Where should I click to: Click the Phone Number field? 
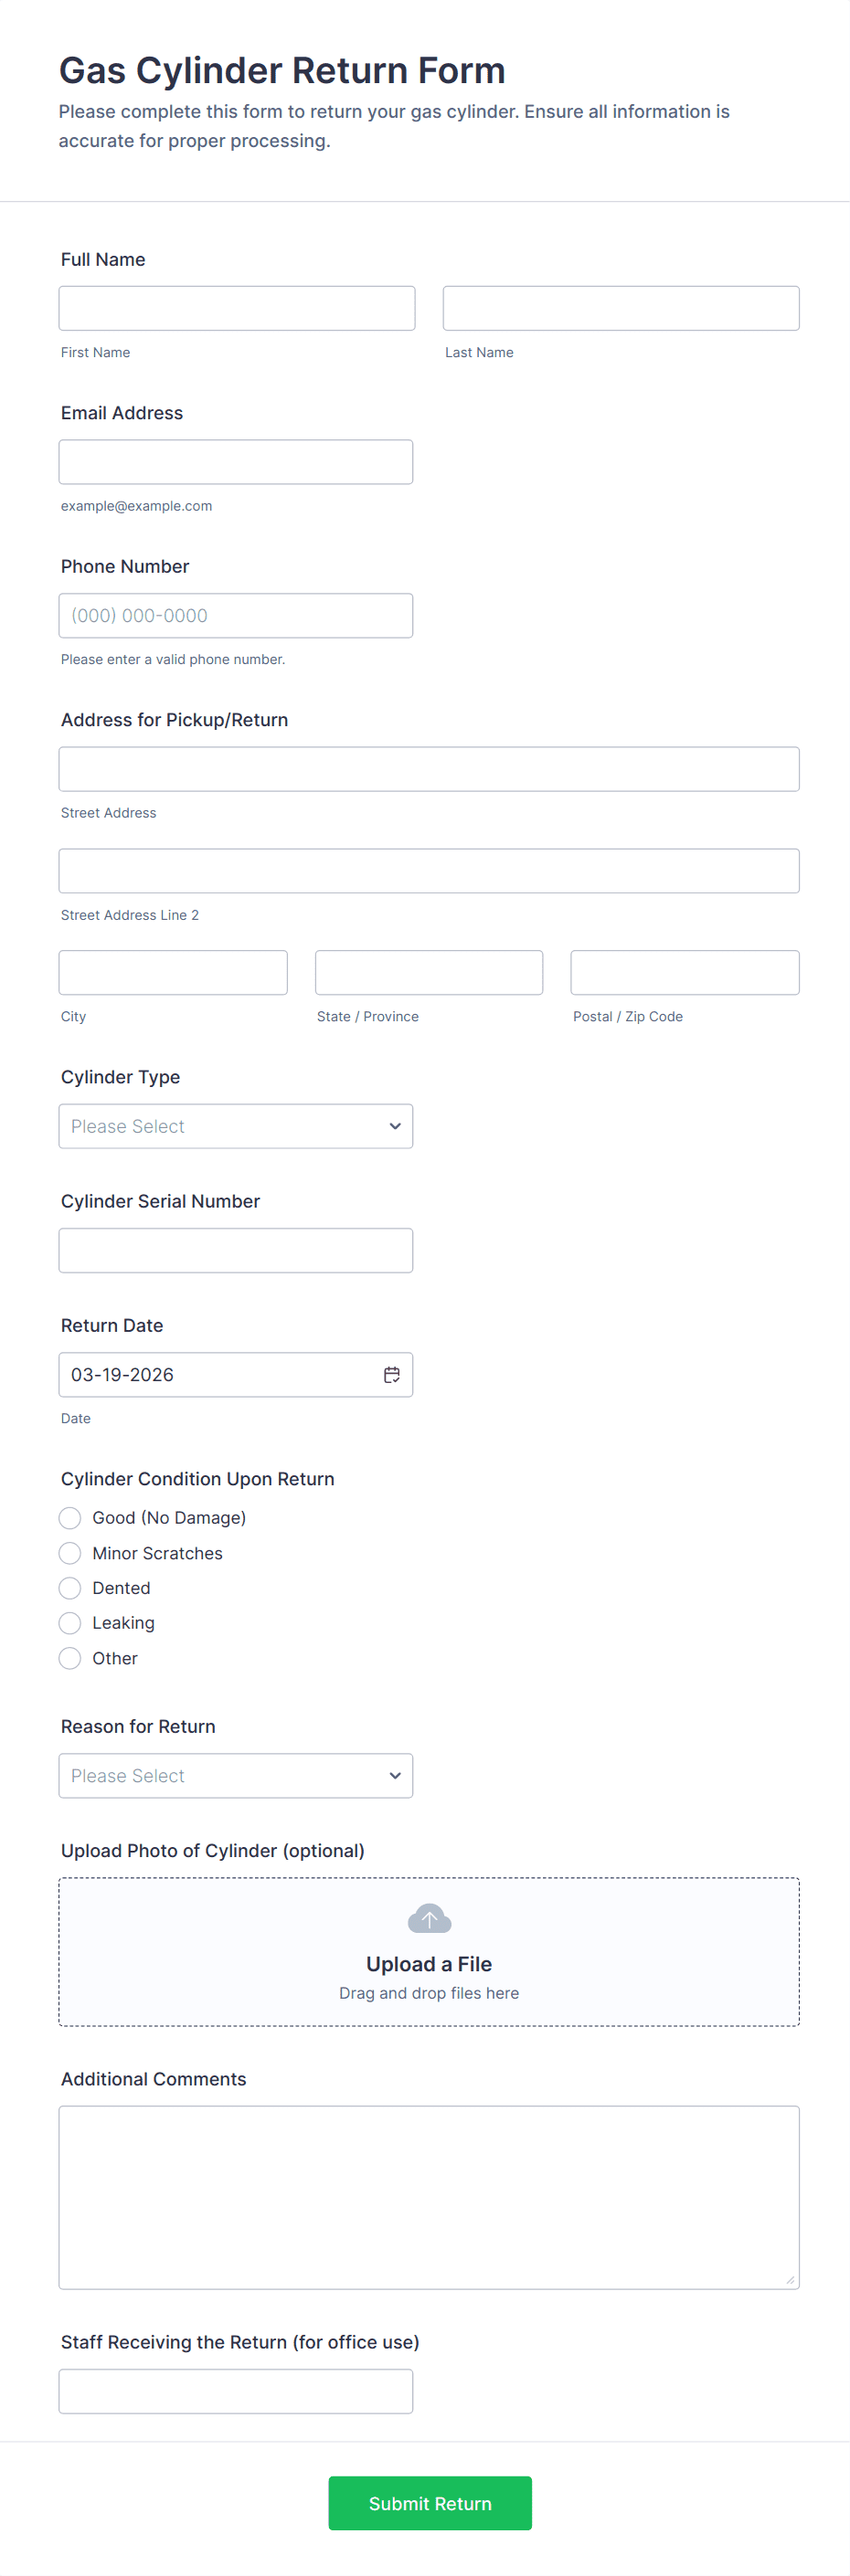coord(235,615)
